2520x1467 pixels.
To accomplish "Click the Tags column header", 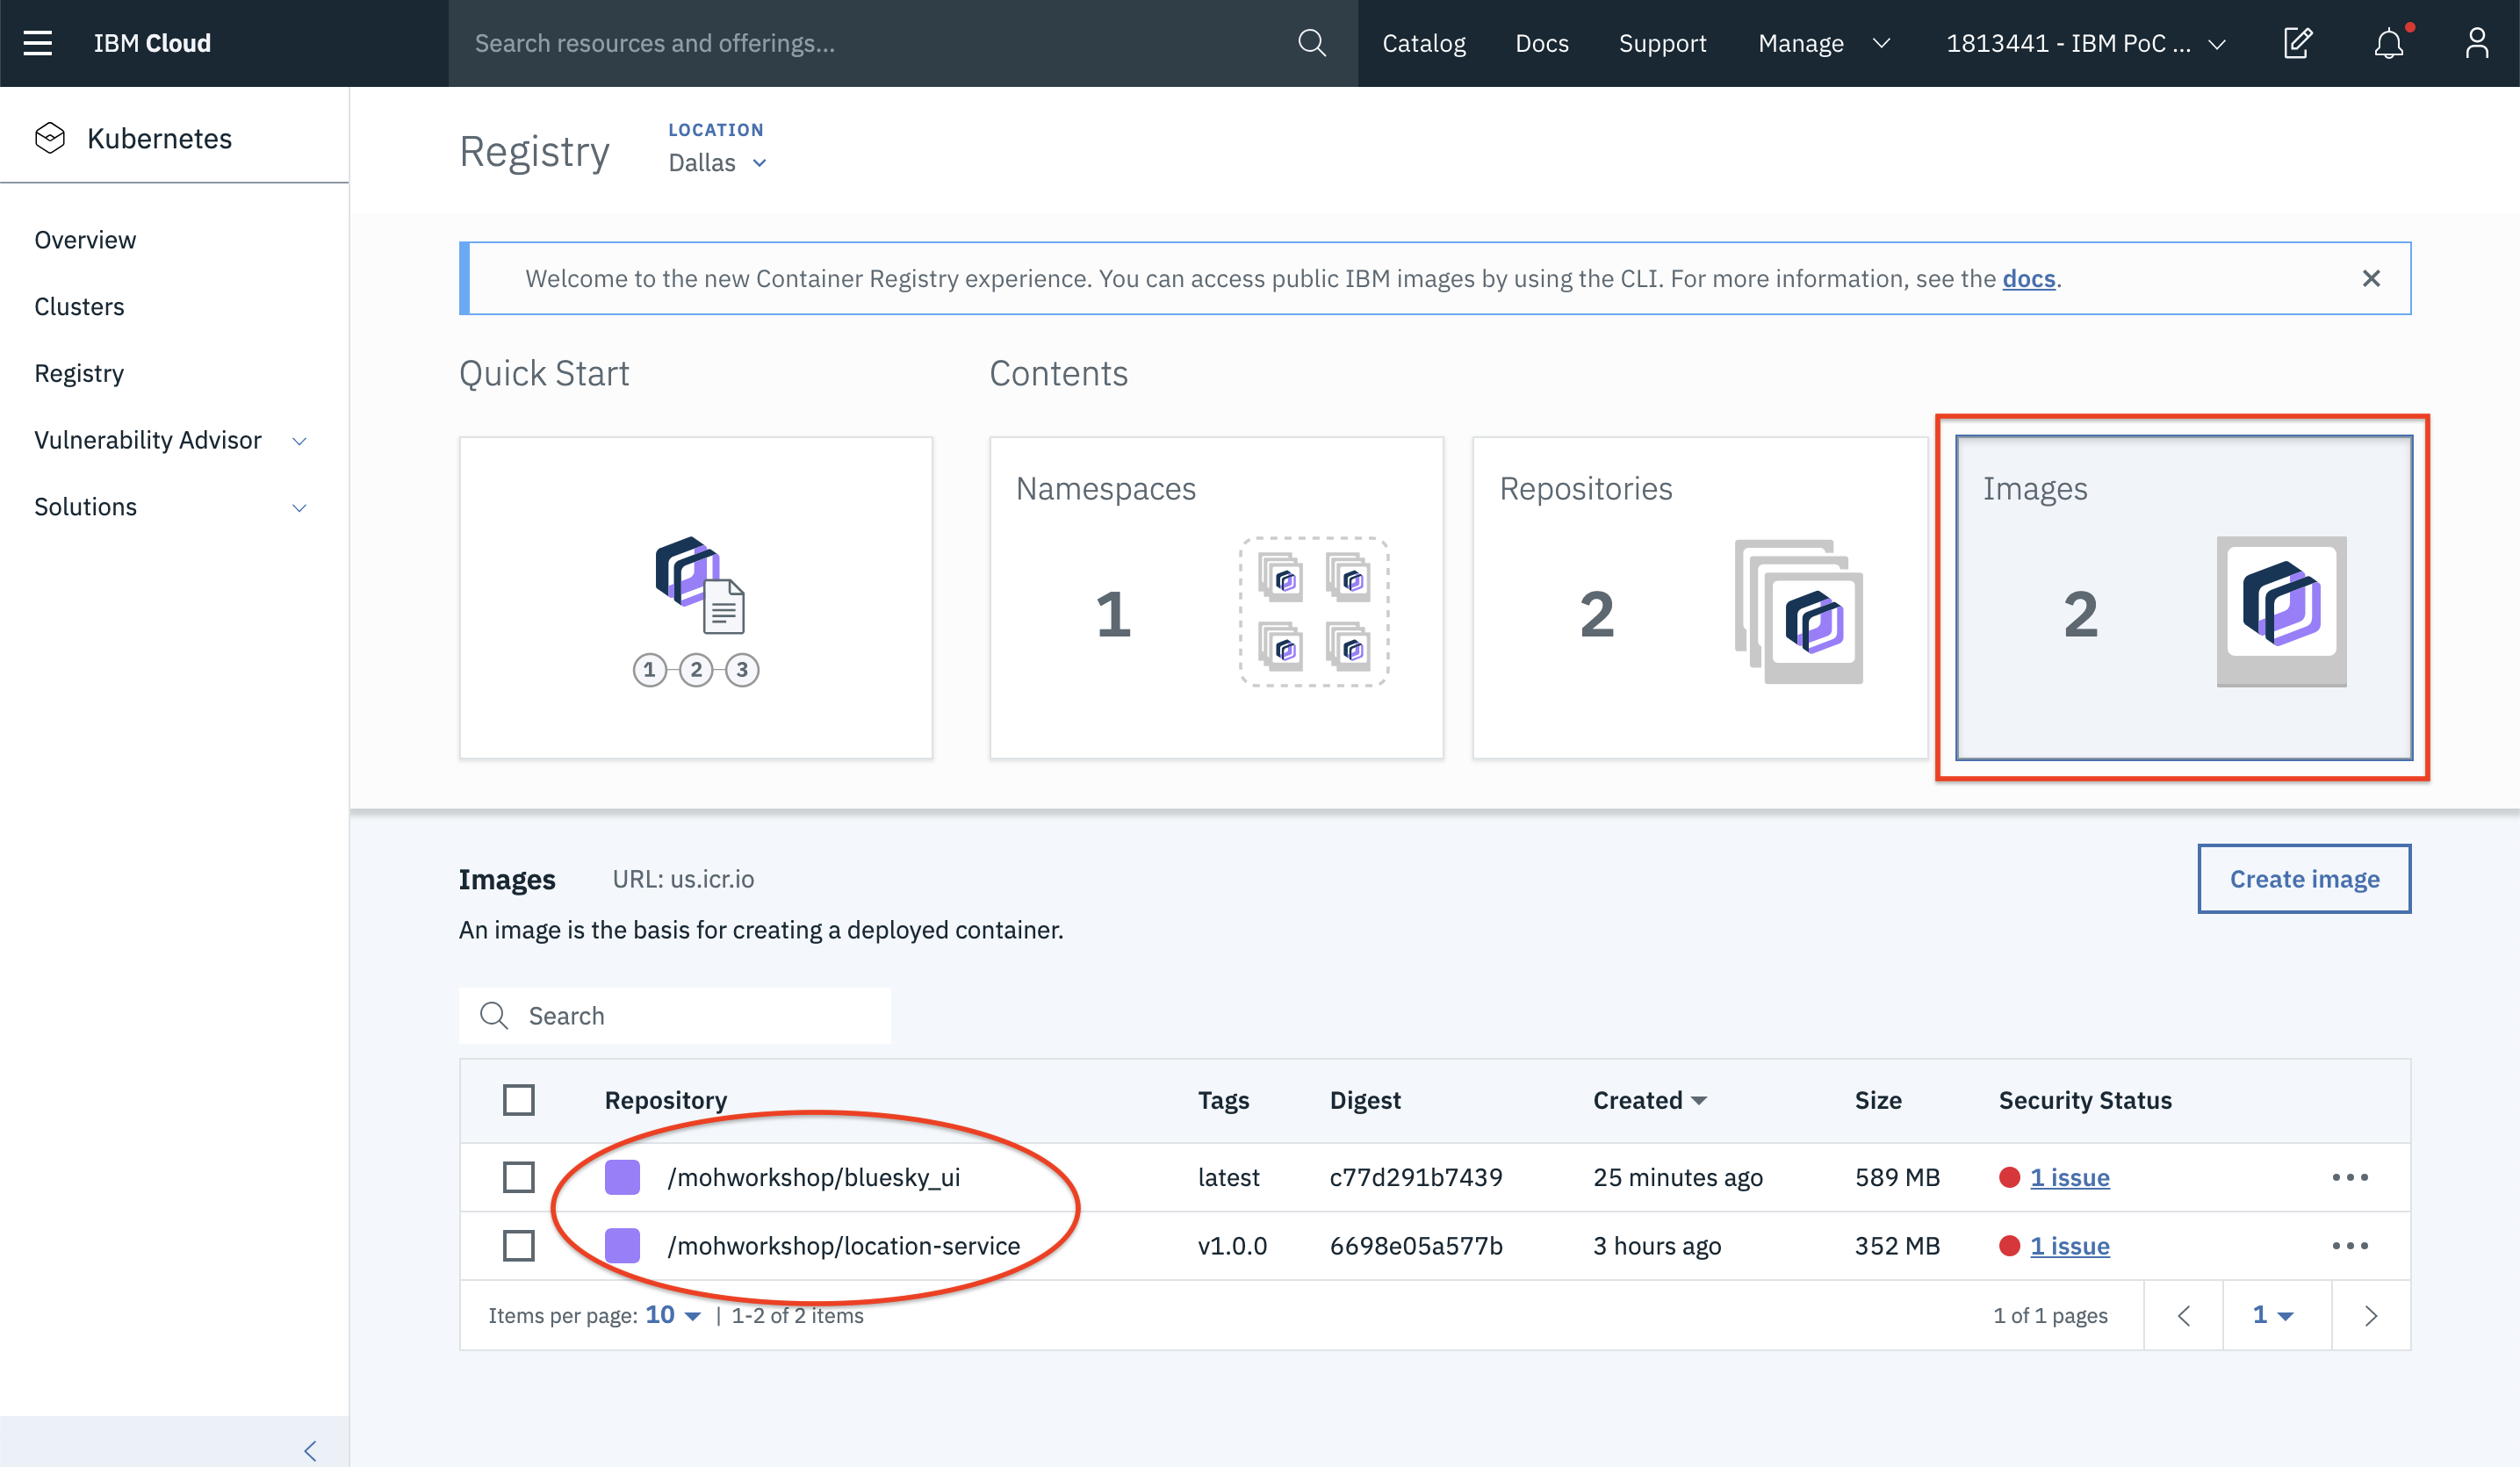I will (1223, 1100).
